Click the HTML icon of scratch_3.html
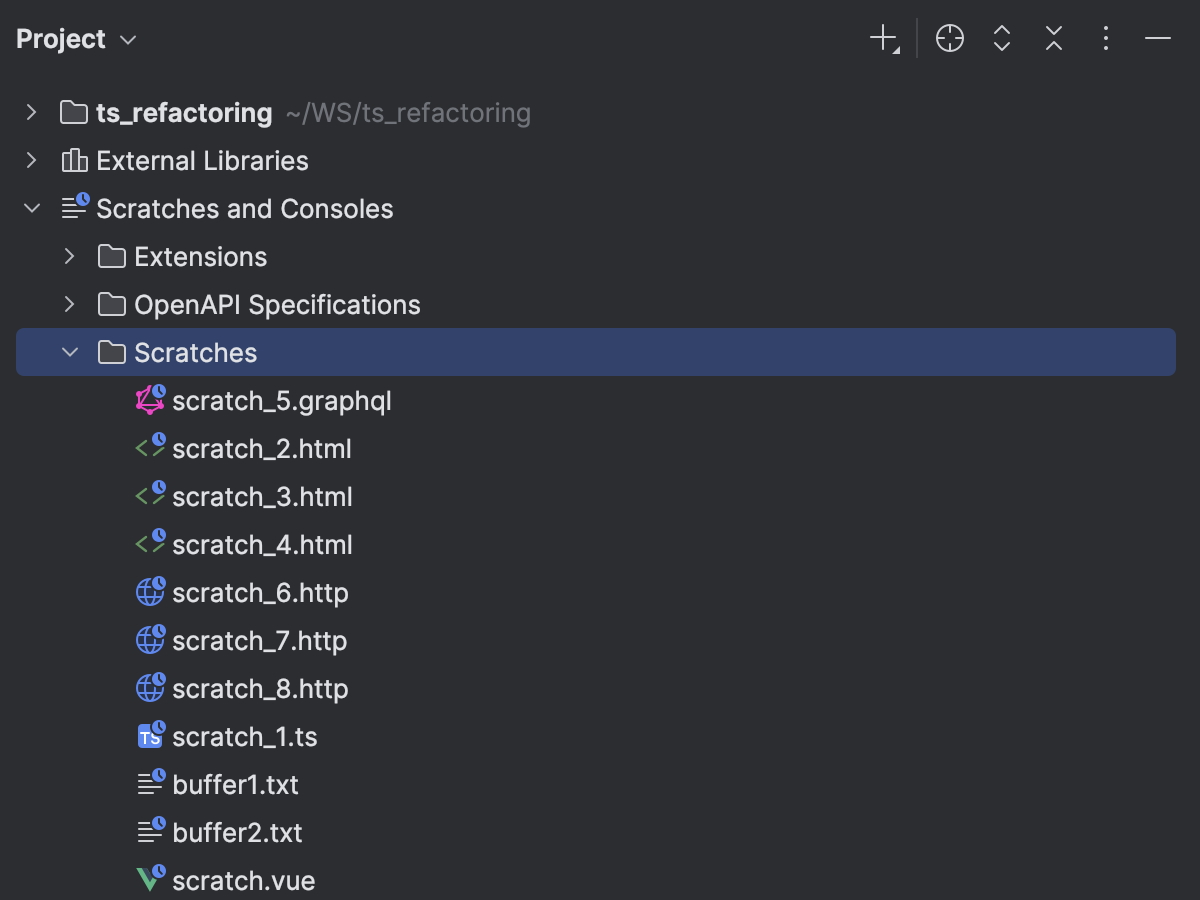1200x900 pixels. tap(150, 496)
